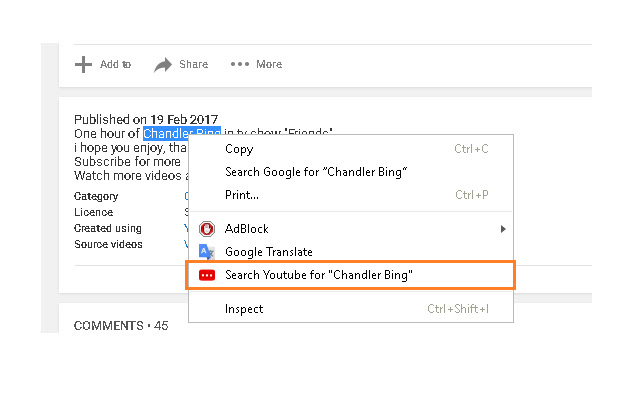Click the "i hope you enjoy" line
The image size is (640, 400).
click(130, 148)
